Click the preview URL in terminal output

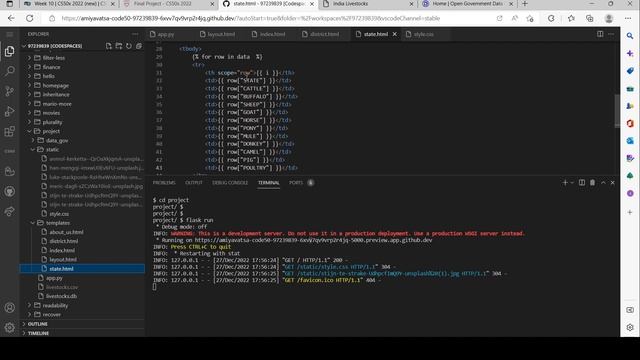pos(313,240)
